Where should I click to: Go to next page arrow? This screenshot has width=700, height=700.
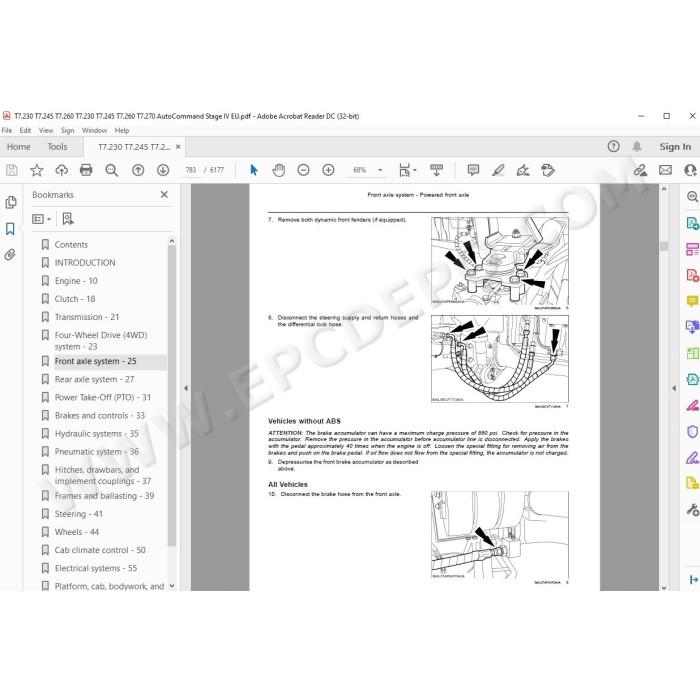coord(163,170)
